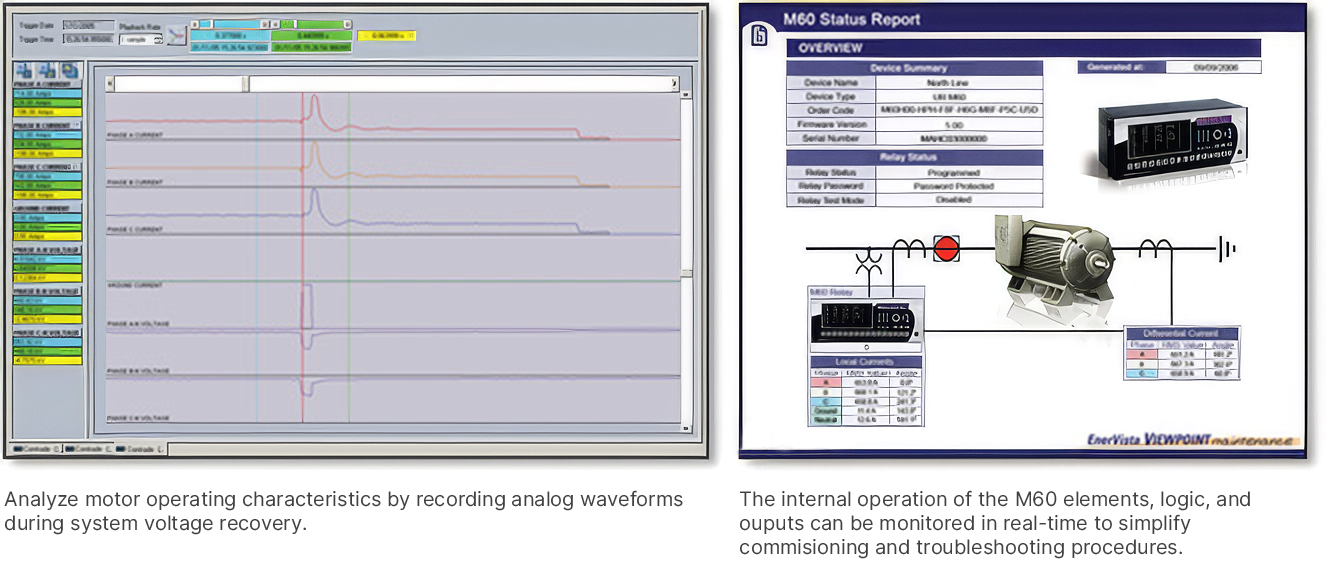Viewport: 1326px width, 584px height.
Task: Click the PHASE C CURRENT waveform label
Action: [x=135, y=229]
